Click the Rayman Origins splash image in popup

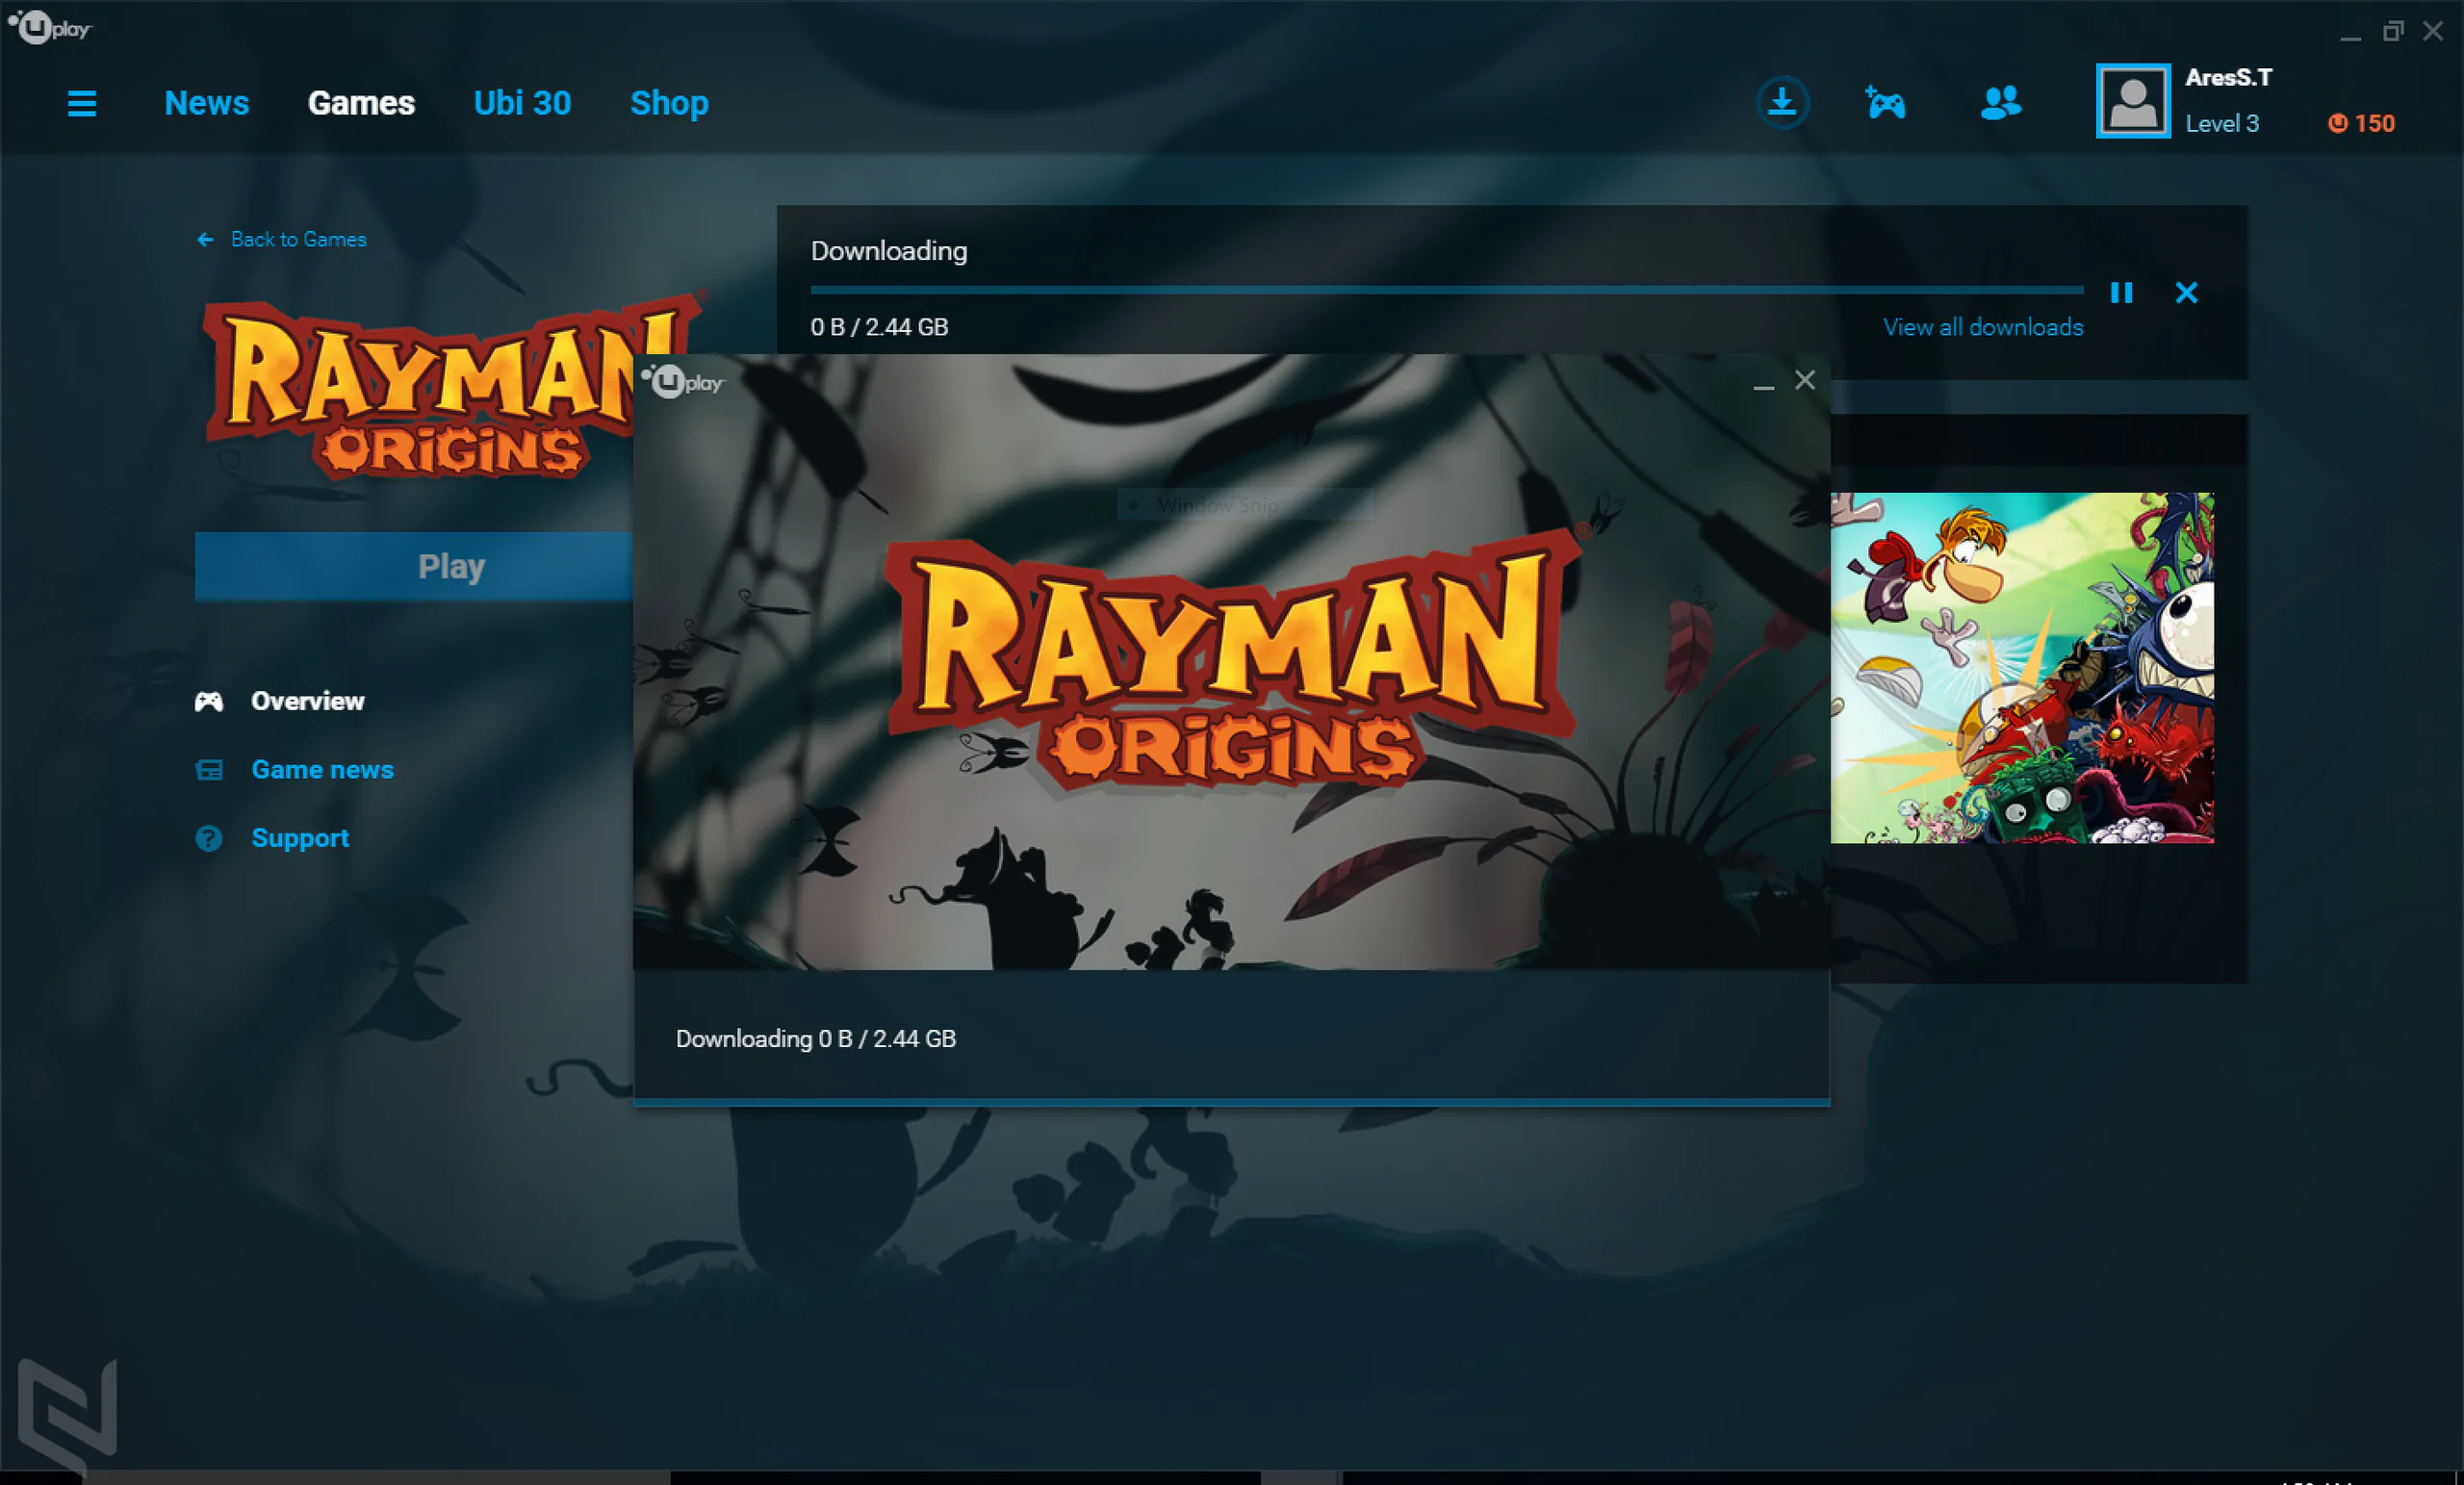pyautogui.click(x=1232, y=662)
